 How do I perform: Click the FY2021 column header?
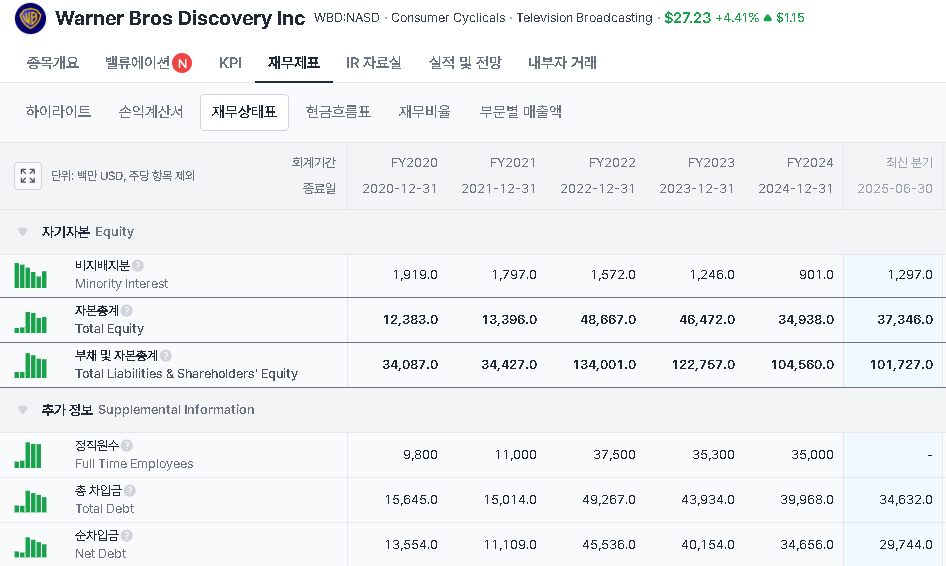(x=513, y=163)
